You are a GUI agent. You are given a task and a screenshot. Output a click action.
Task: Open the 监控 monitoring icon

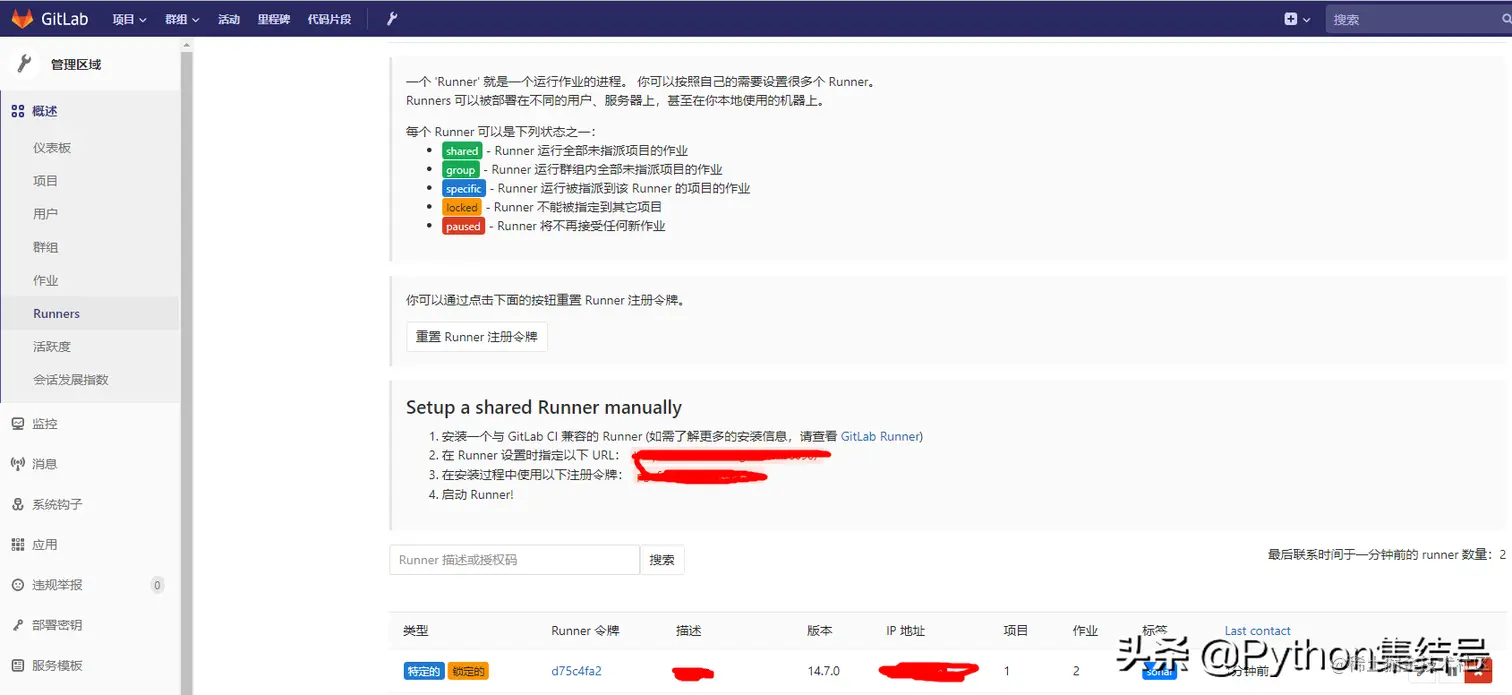[x=17, y=423]
